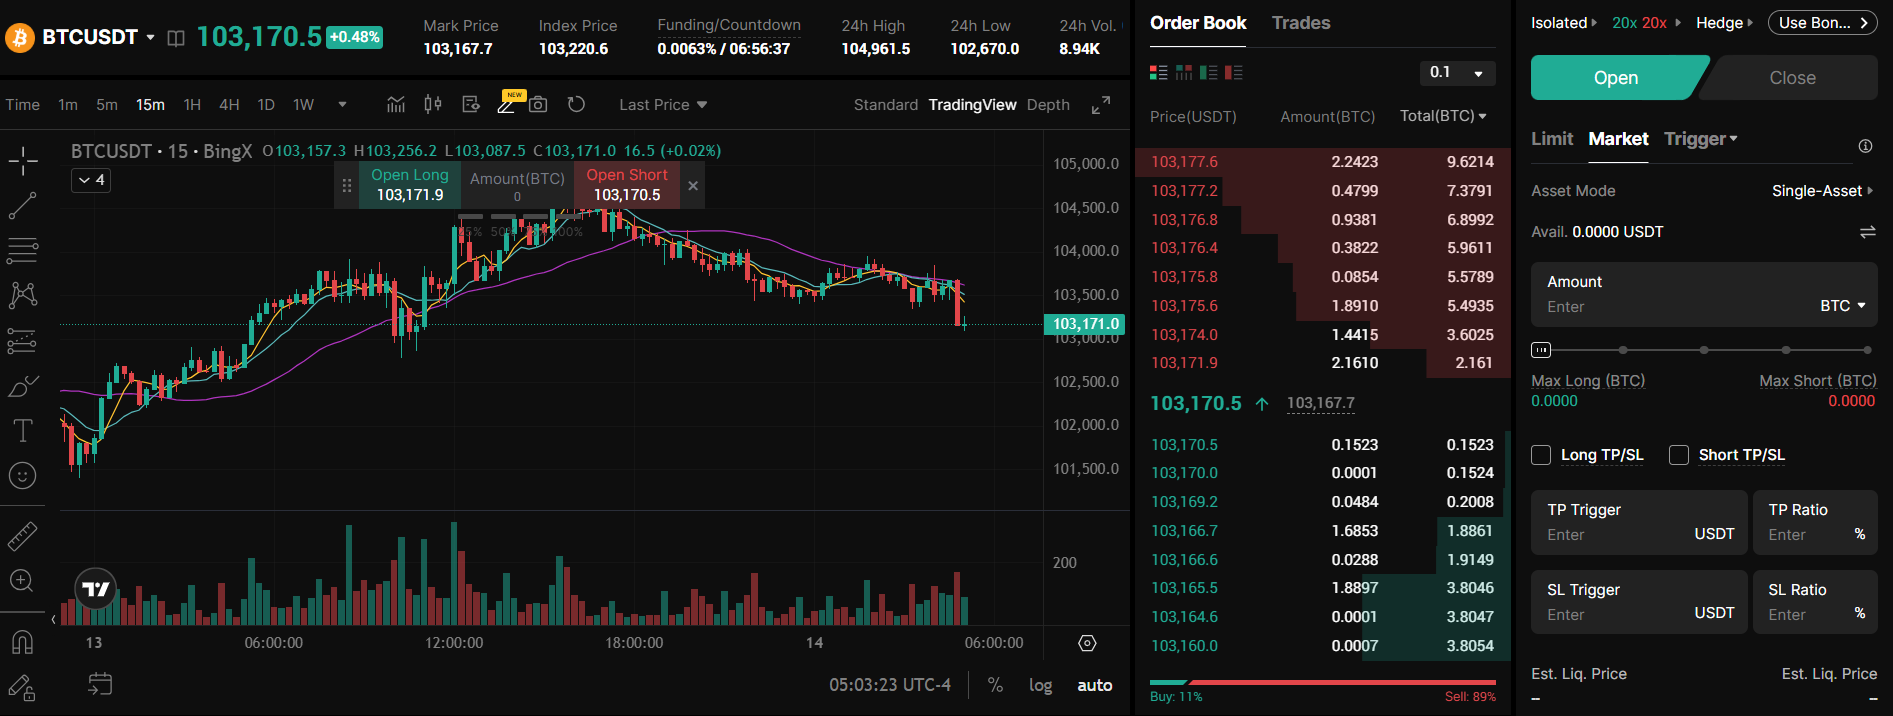Click the Amount input field
Image resolution: width=1893 pixels, height=716 pixels.
click(1704, 295)
